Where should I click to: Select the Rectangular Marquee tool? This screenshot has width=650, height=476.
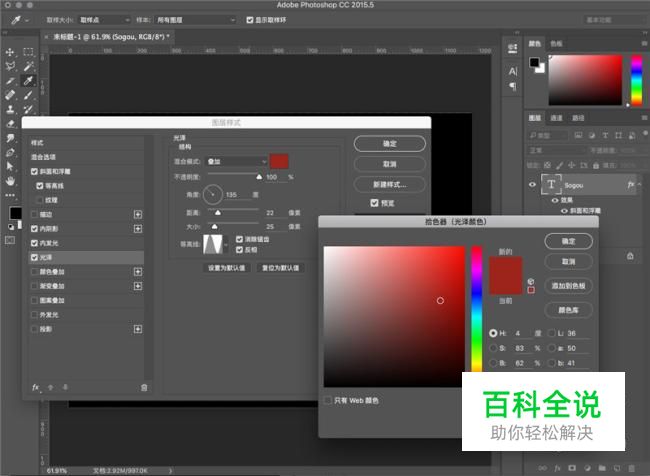pyautogui.click(x=28, y=52)
